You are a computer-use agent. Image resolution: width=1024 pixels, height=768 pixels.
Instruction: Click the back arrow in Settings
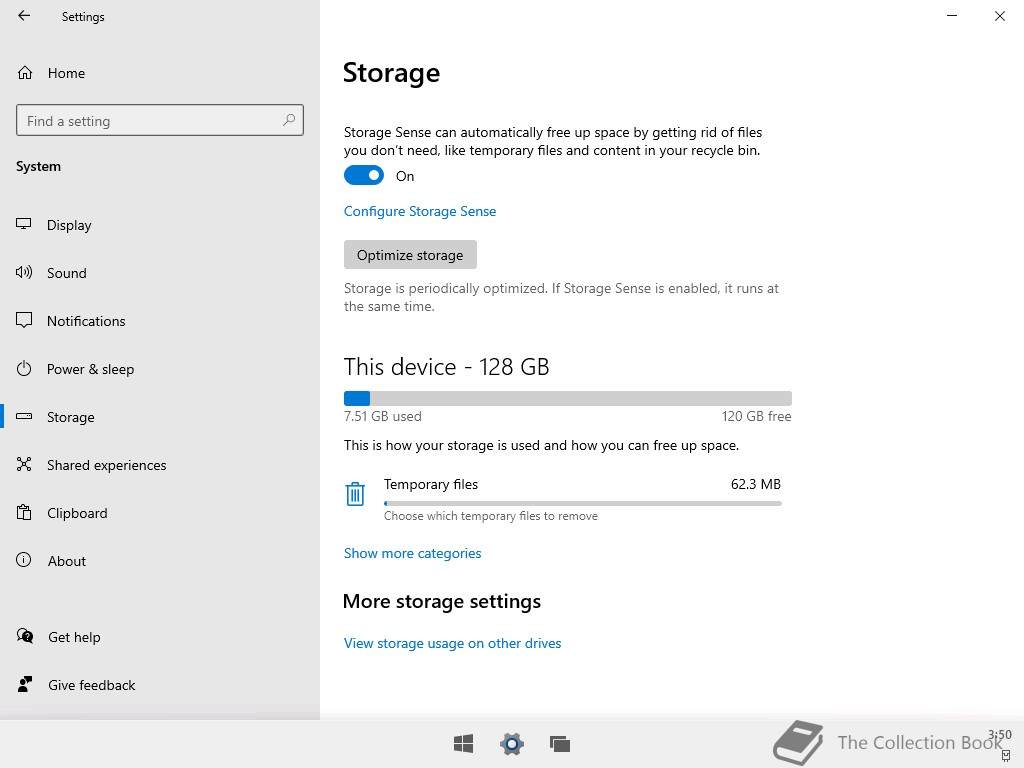(24, 16)
